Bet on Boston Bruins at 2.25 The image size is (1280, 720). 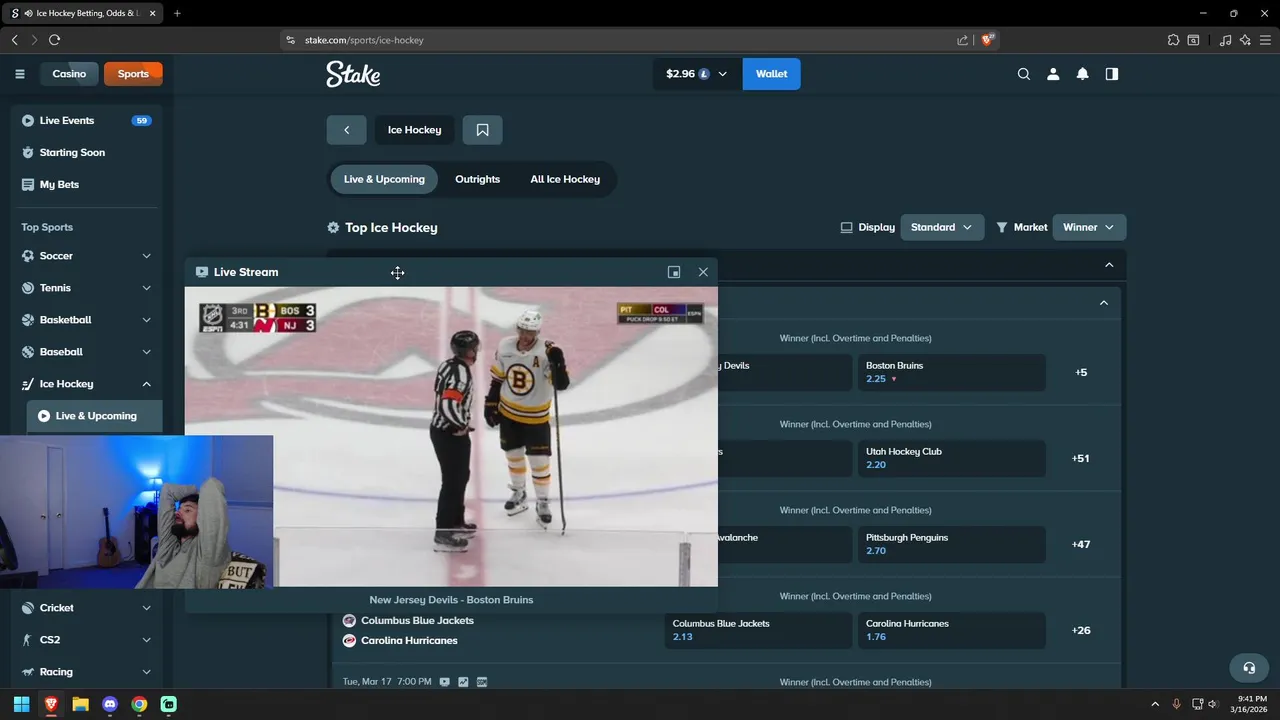[x=951, y=372]
